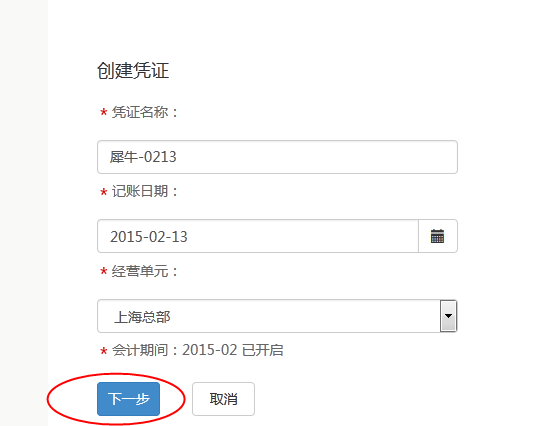Click the 取消 button

pos(223,399)
